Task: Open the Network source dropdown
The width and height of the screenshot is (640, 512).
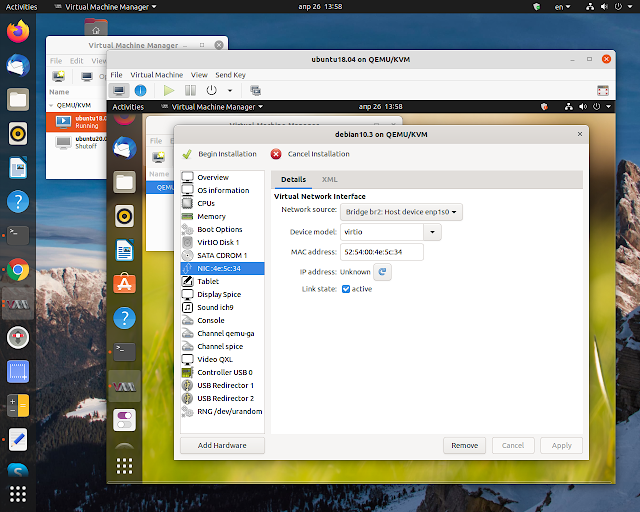Action: (401, 212)
